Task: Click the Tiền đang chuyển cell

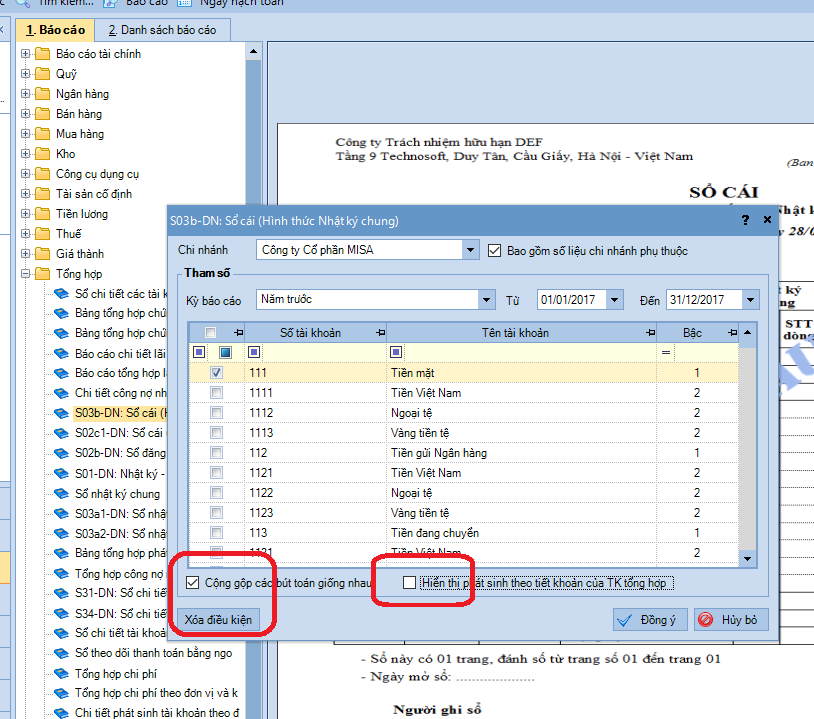Action: coord(521,533)
